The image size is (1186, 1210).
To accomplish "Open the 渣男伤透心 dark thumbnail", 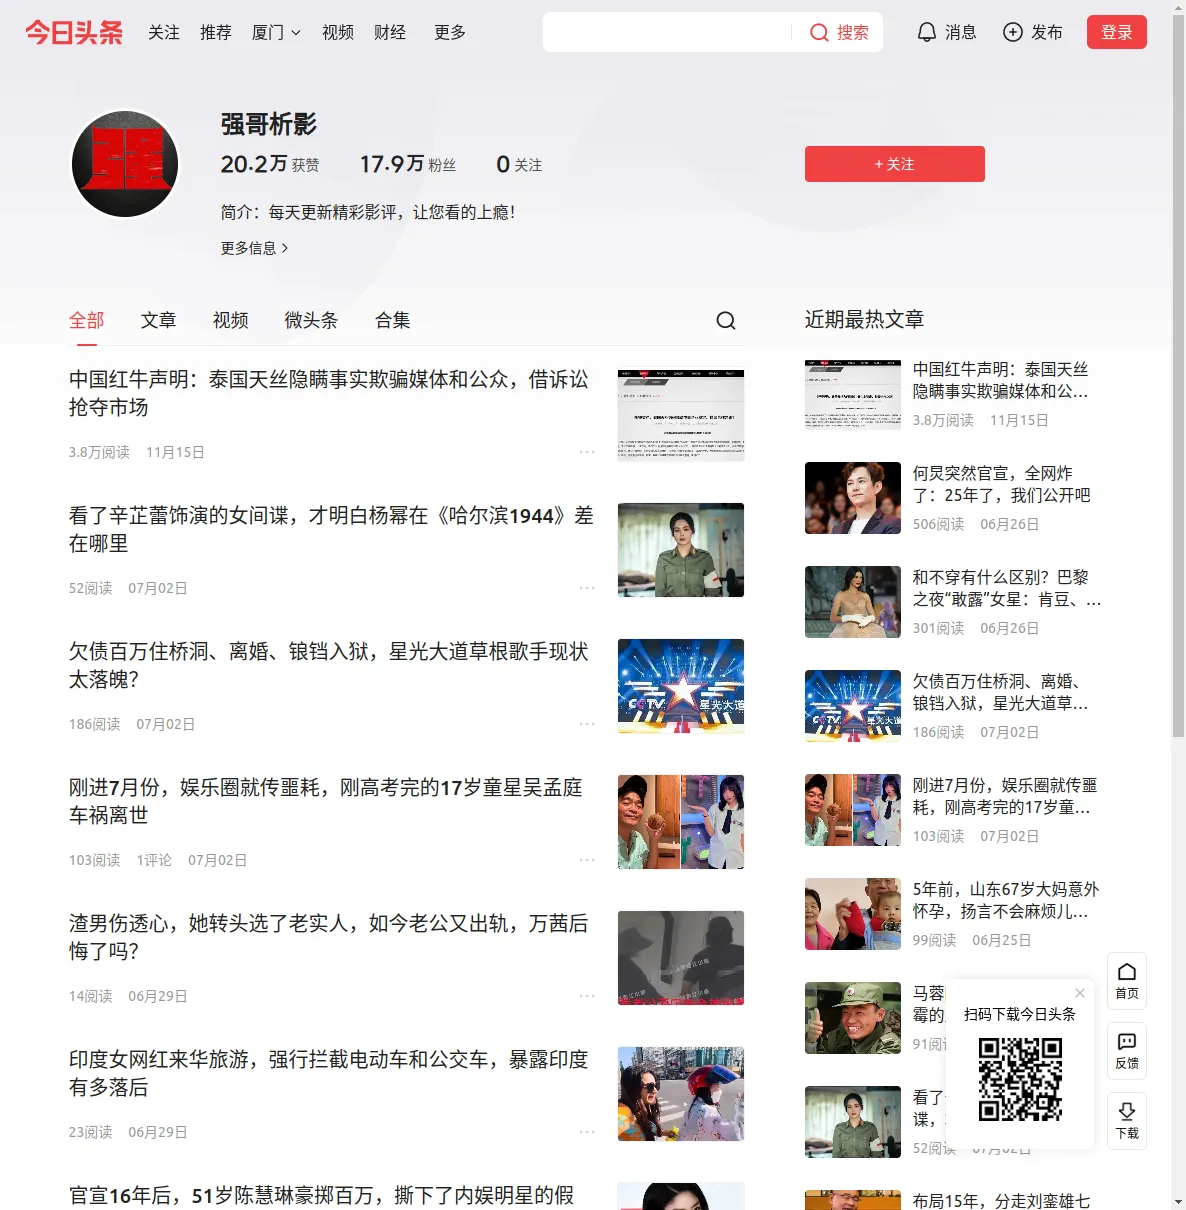I will click(x=681, y=958).
